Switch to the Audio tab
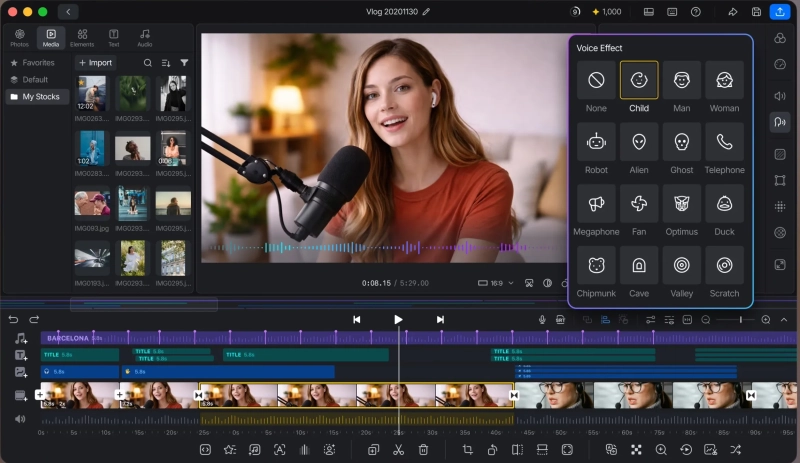The height and width of the screenshot is (463, 800). point(144,38)
